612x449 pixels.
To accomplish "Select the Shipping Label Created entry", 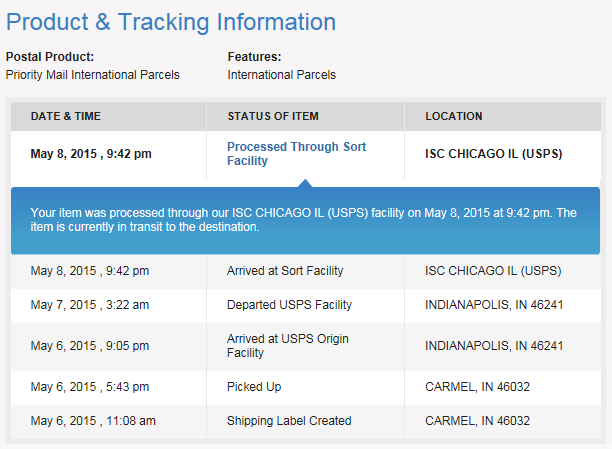I will click(289, 421).
